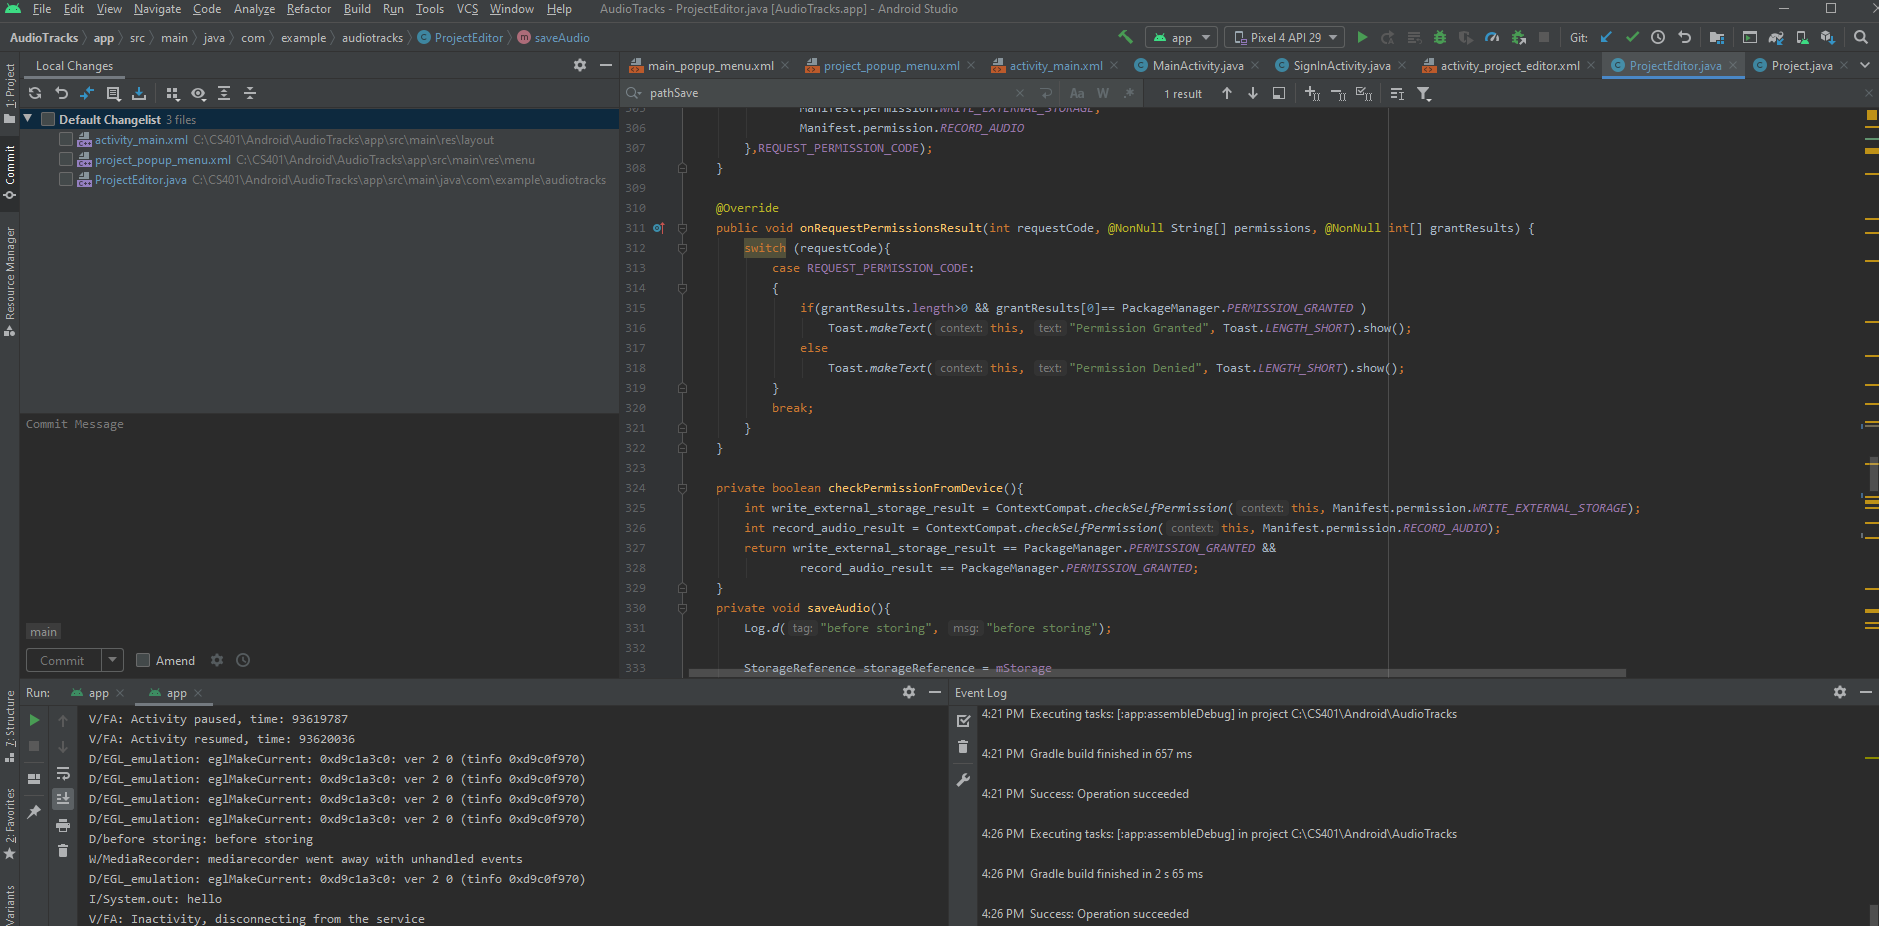The height and width of the screenshot is (926, 1879).
Task: Click the Git commit checkmark icon
Action: pos(1632,37)
